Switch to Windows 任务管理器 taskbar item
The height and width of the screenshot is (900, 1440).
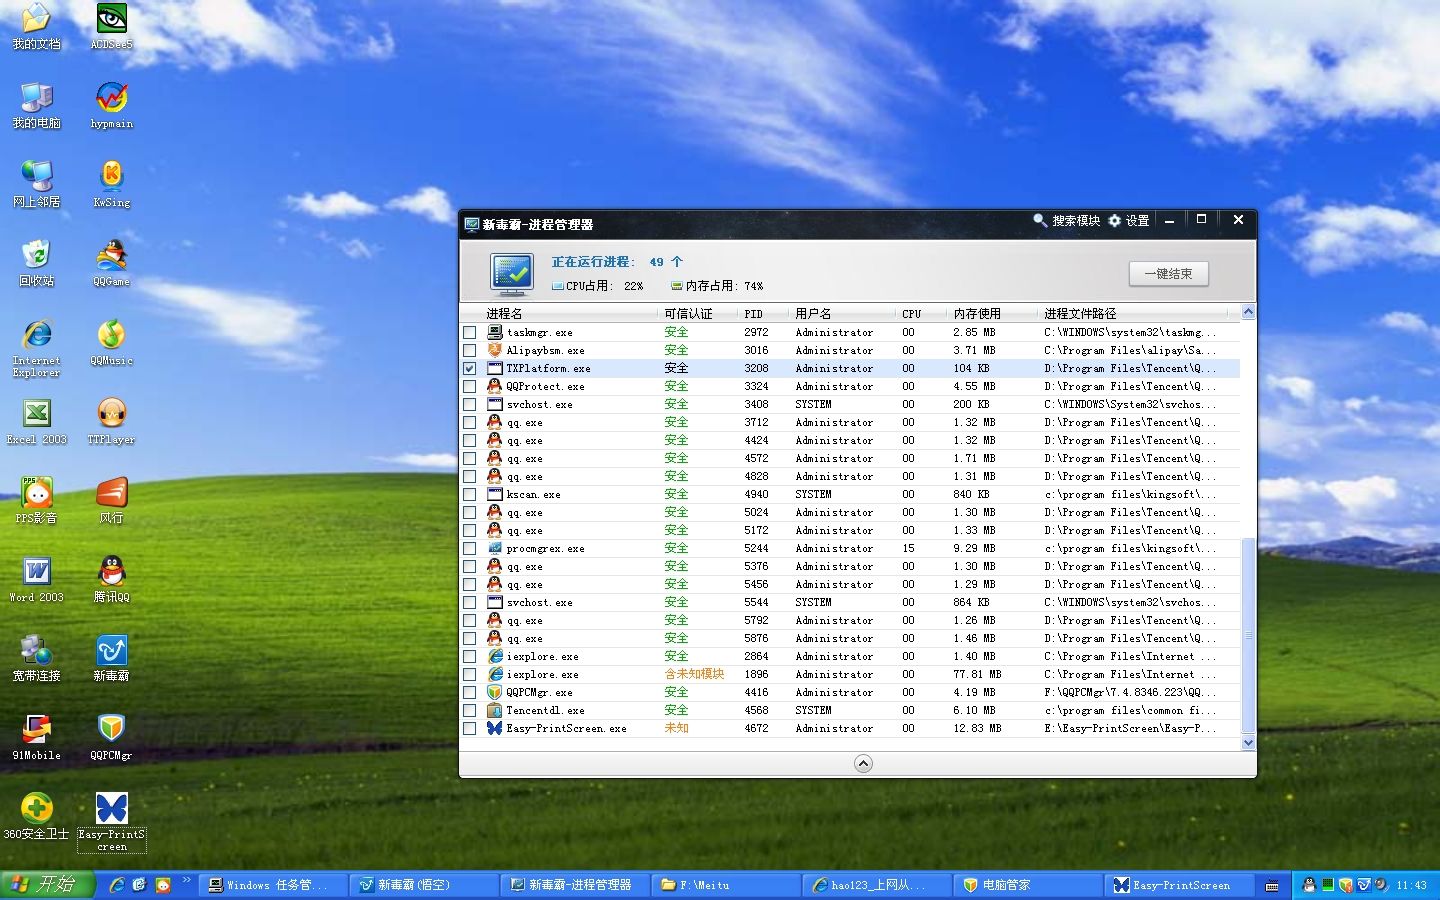click(273, 885)
